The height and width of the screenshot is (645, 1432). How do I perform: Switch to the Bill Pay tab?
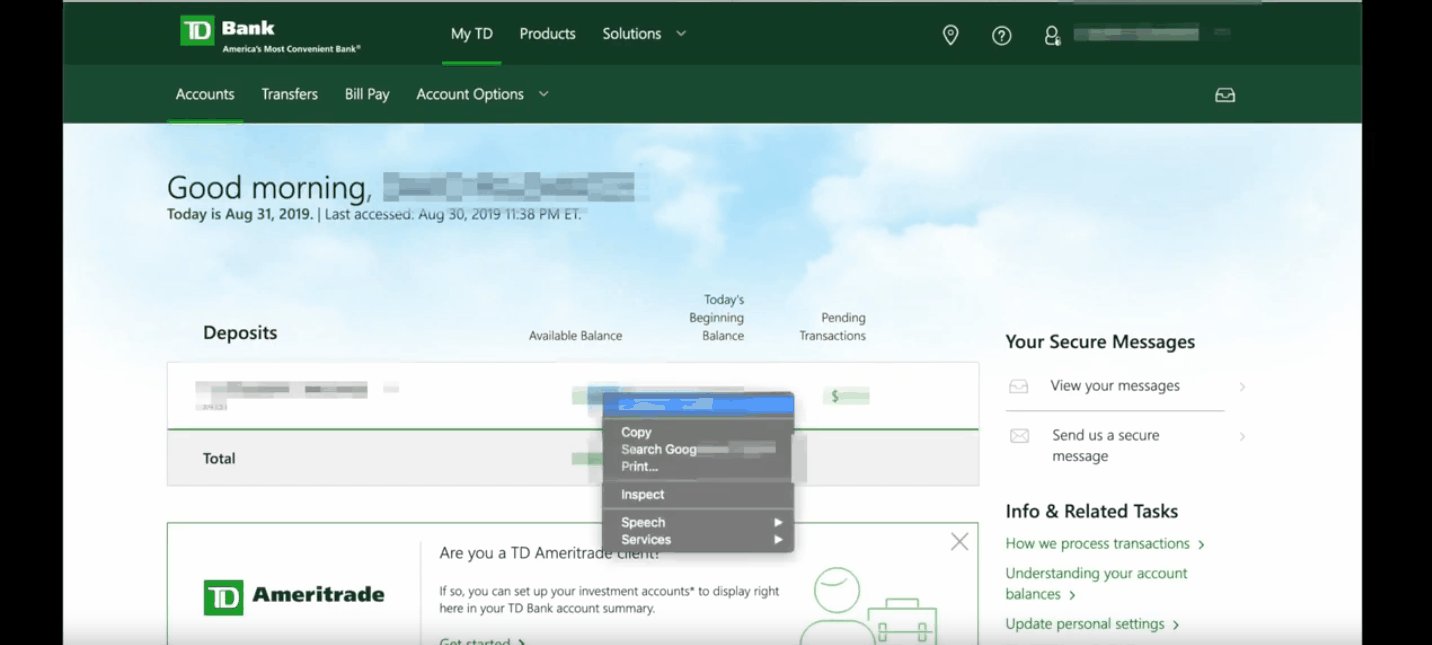coord(366,93)
